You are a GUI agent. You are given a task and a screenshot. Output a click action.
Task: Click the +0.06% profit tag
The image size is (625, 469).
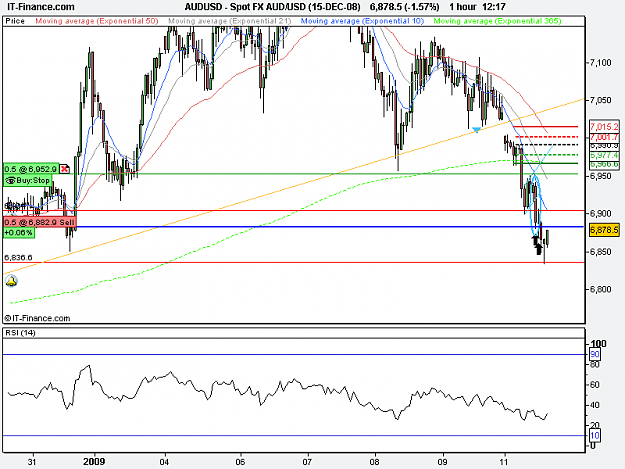pos(19,233)
